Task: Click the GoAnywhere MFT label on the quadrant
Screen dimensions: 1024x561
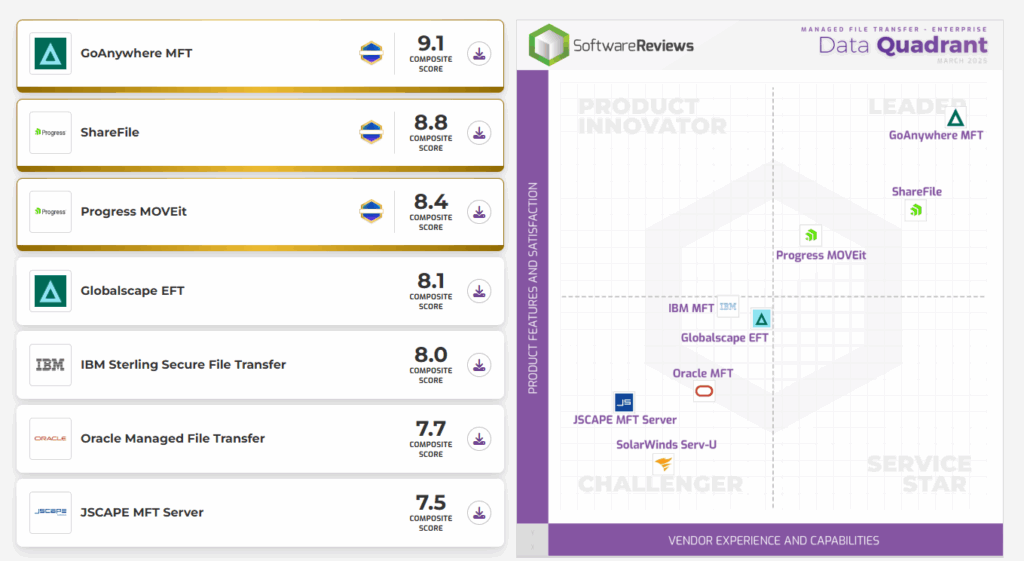Action: (x=936, y=136)
